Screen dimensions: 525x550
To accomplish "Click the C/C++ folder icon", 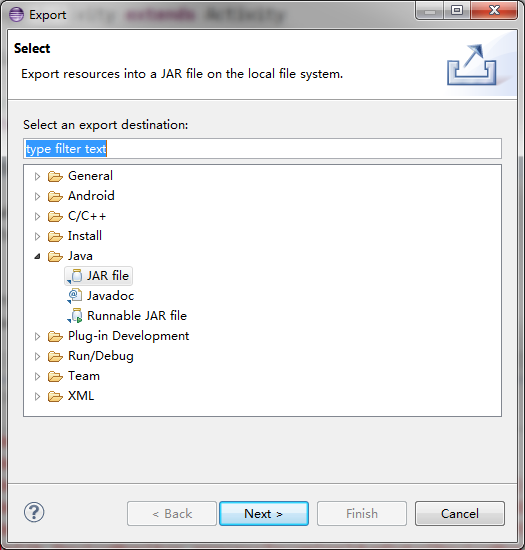I will pyautogui.click(x=55, y=216).
